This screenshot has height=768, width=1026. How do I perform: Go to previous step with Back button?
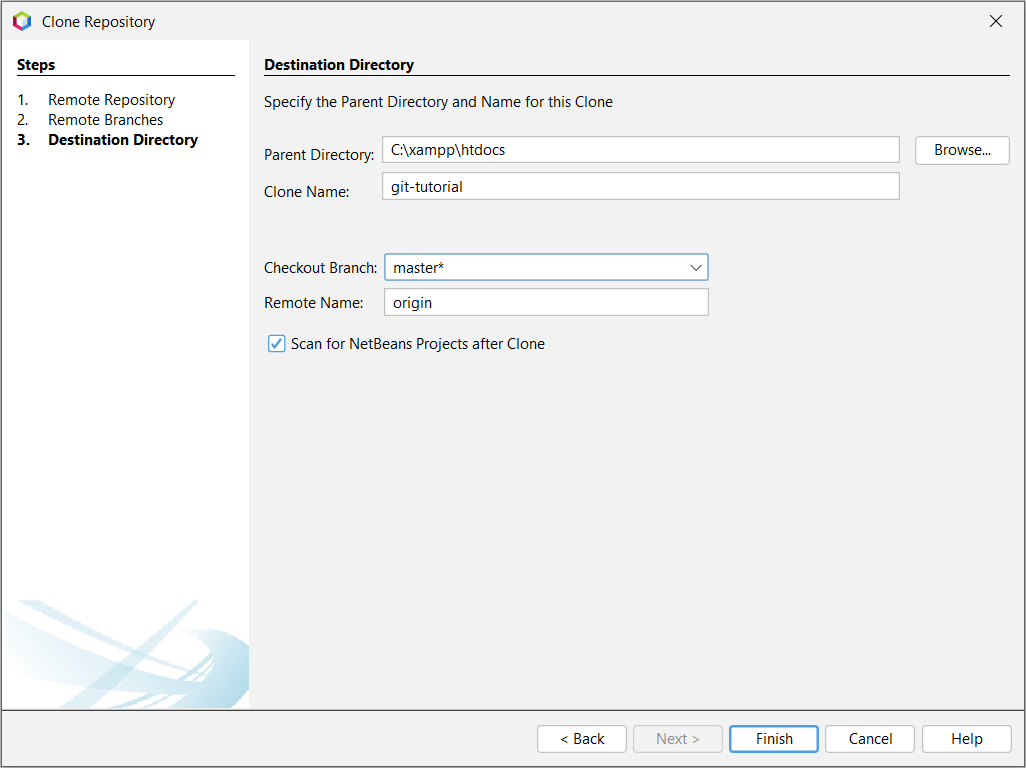coord(582,739)
